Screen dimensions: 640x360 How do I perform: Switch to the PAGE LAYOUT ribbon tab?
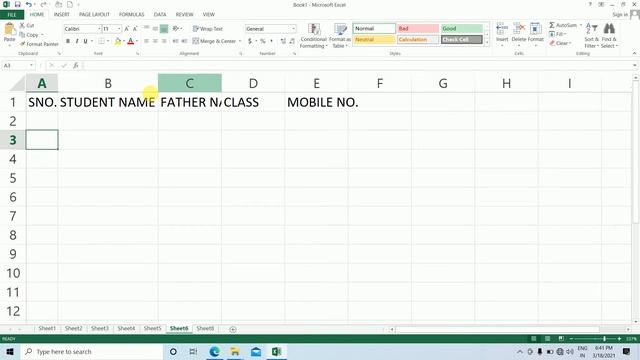(x=94, y=15)
